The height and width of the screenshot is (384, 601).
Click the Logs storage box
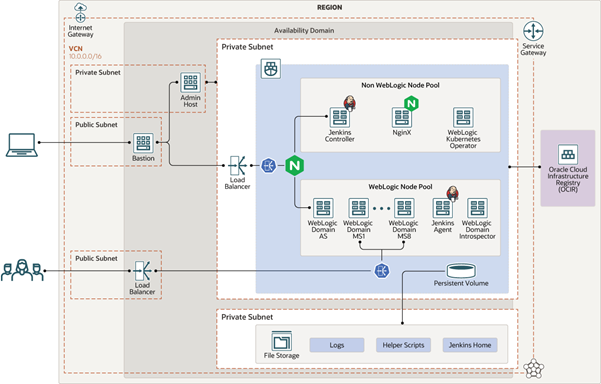337,345
